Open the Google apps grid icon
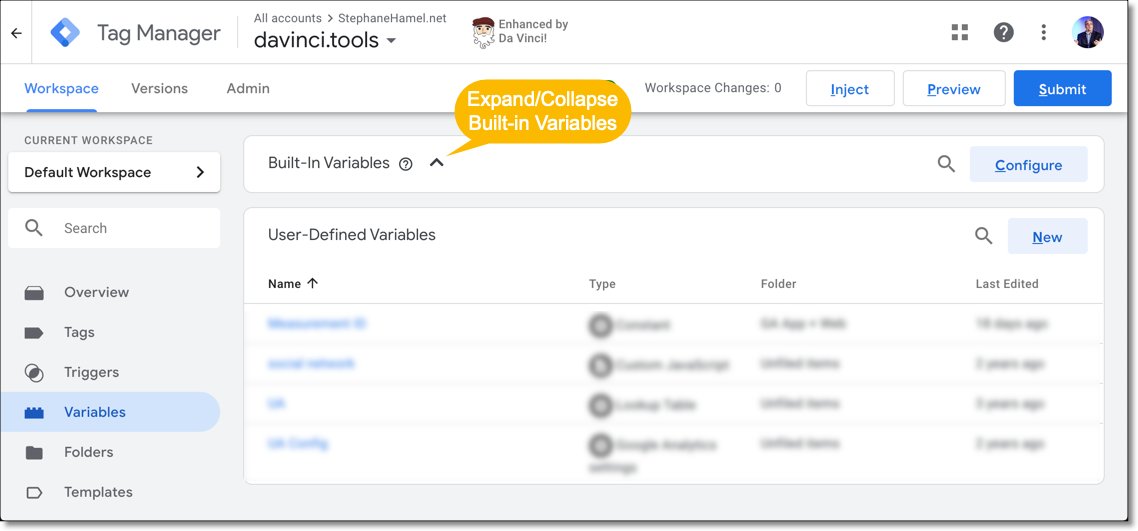Viewport: 1138px width, 531px height. (x=959, y=32)
